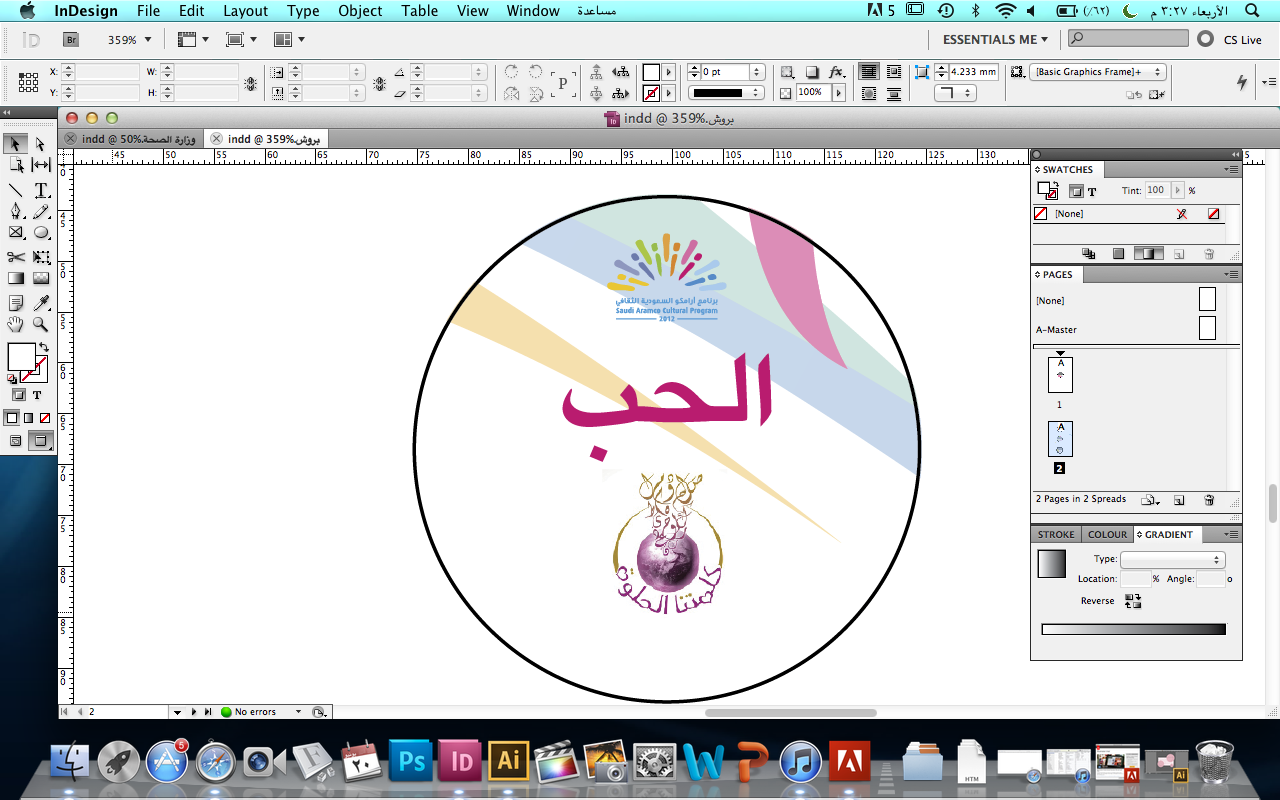
Task: Open the Gradient Type dropdown
Action: 1172,560
